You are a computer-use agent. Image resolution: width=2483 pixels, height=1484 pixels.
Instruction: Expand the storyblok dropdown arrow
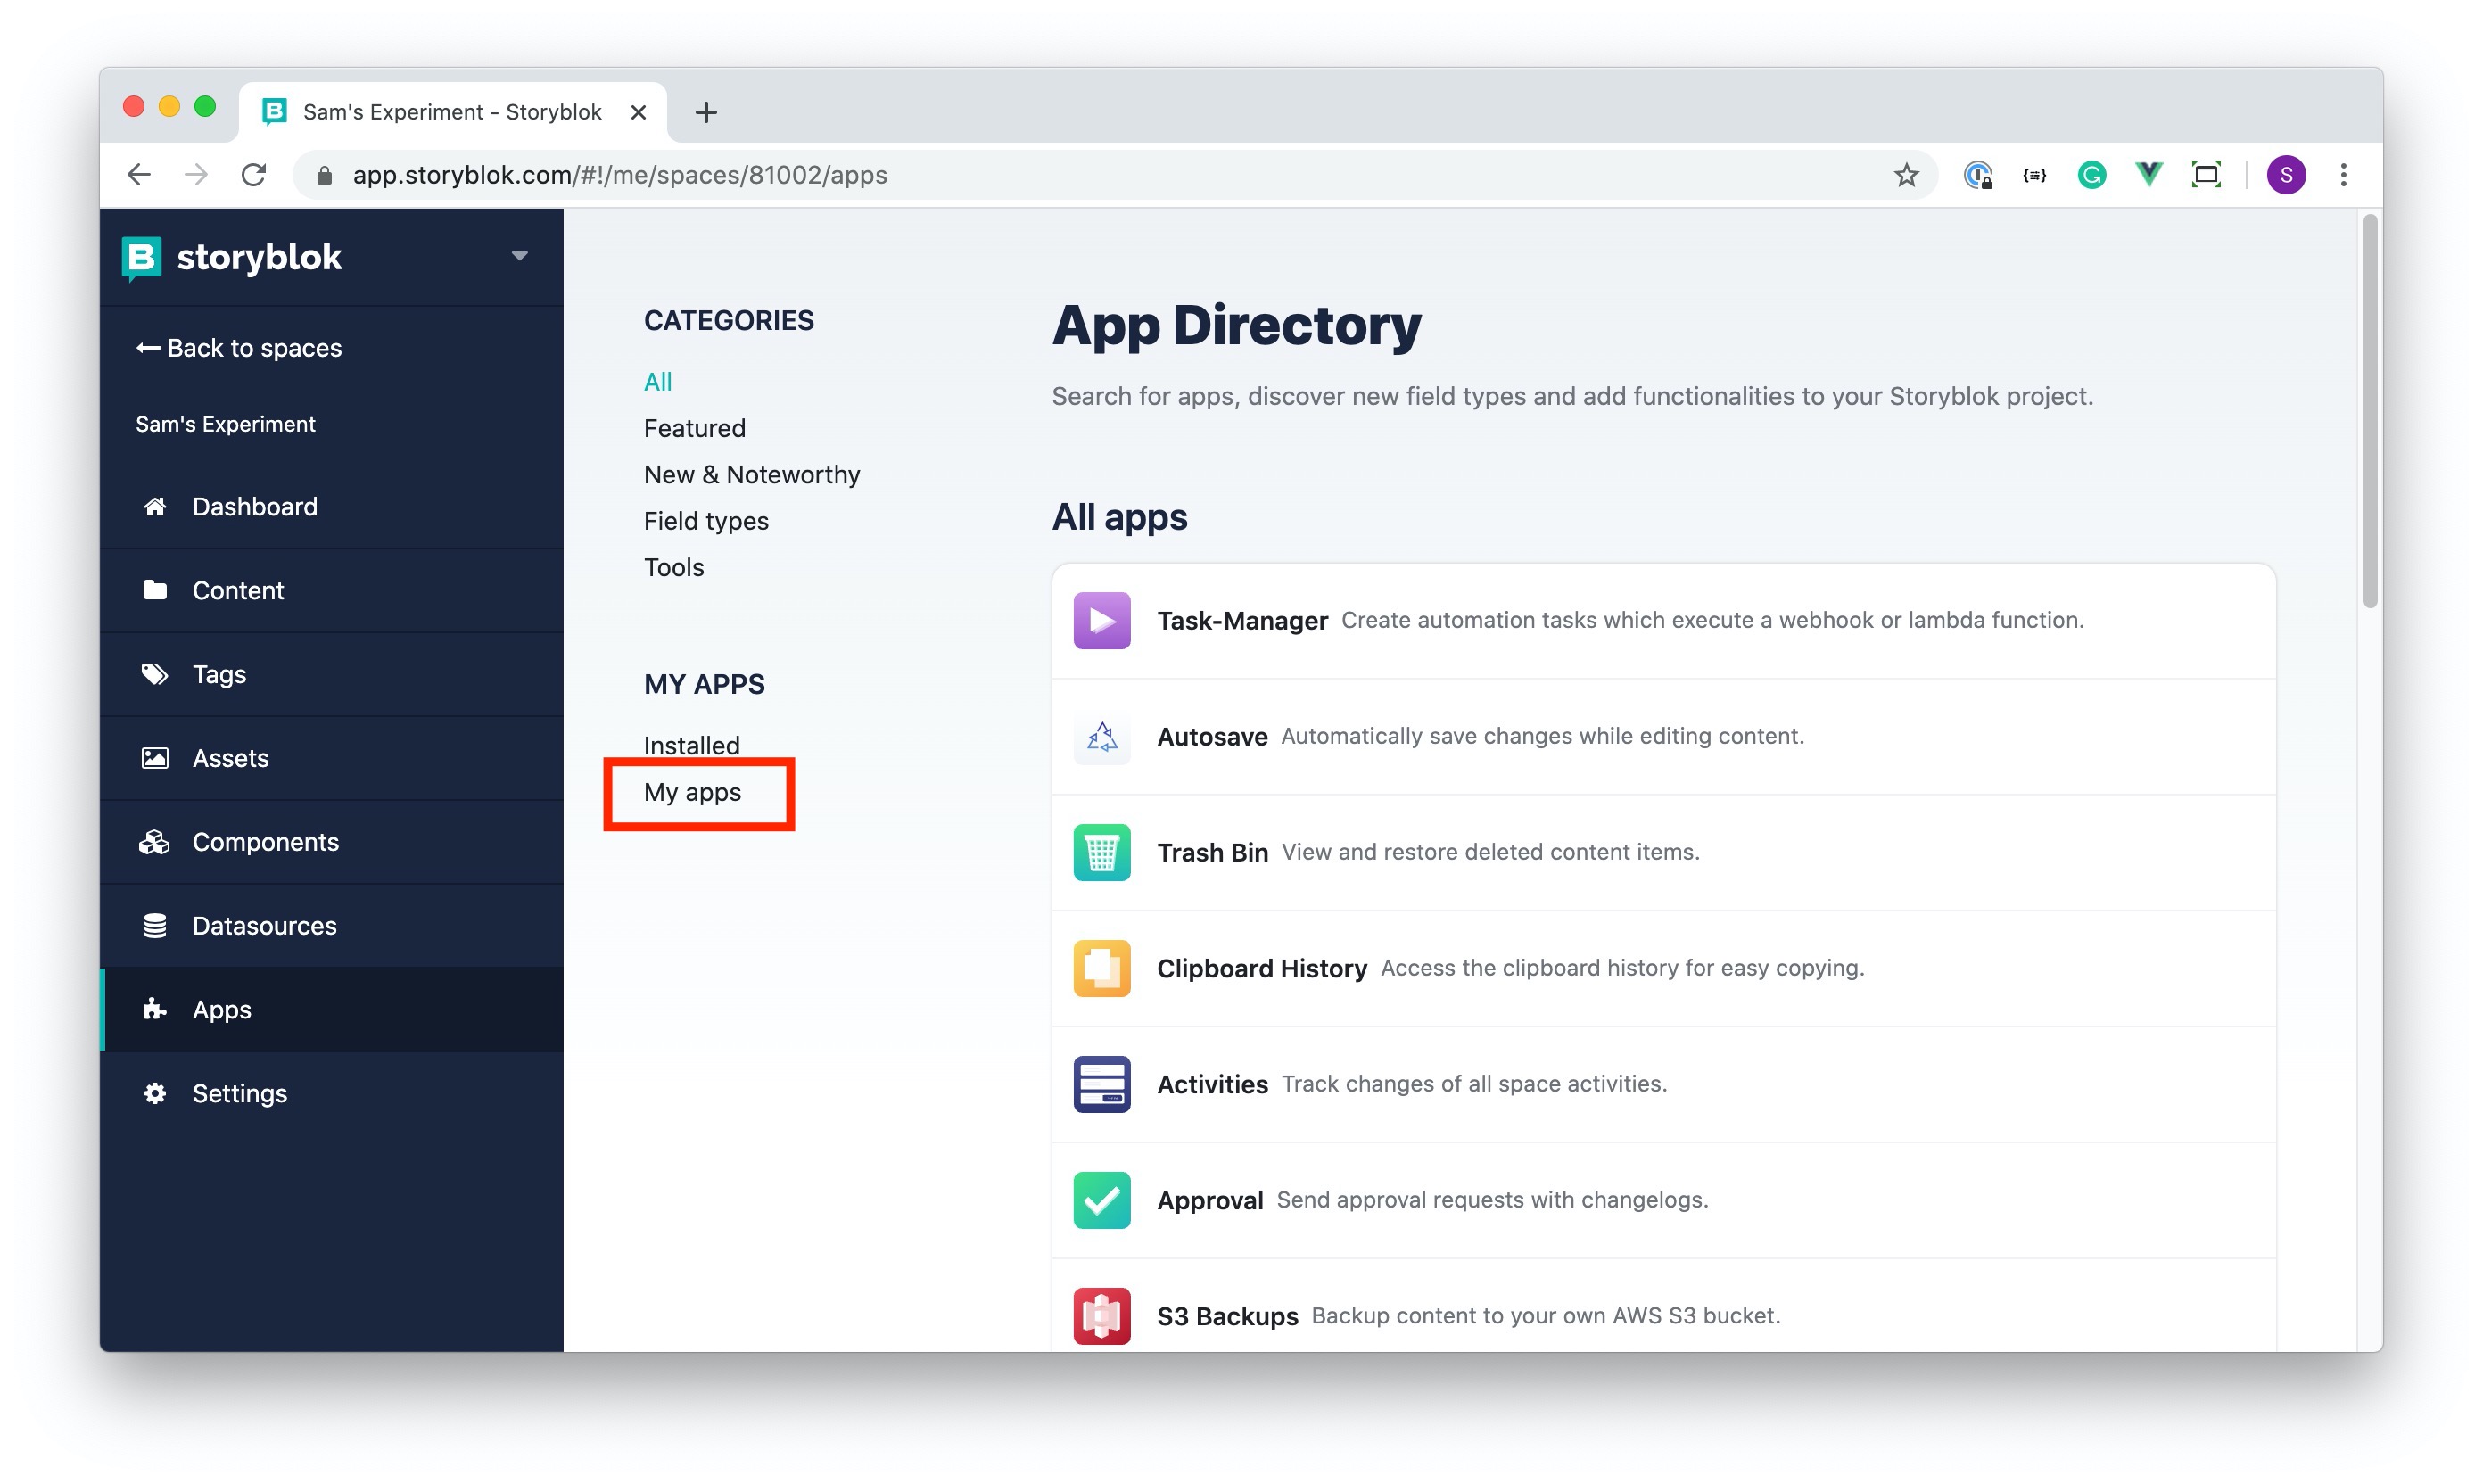[519, 256]
